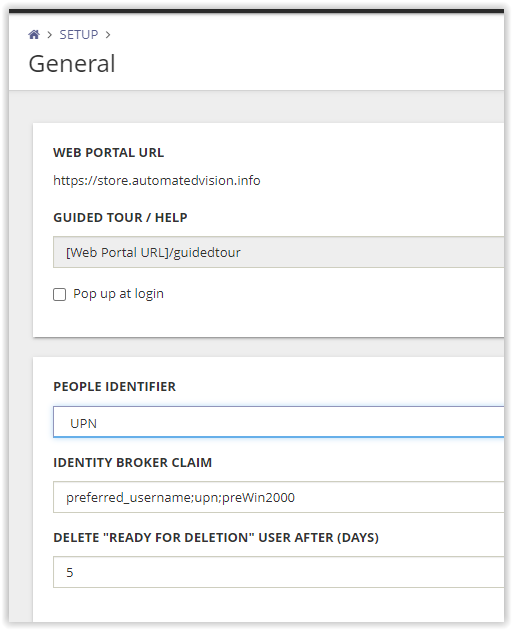
Task: Click the dark top bar of page
Action: [x=256, y=11]
